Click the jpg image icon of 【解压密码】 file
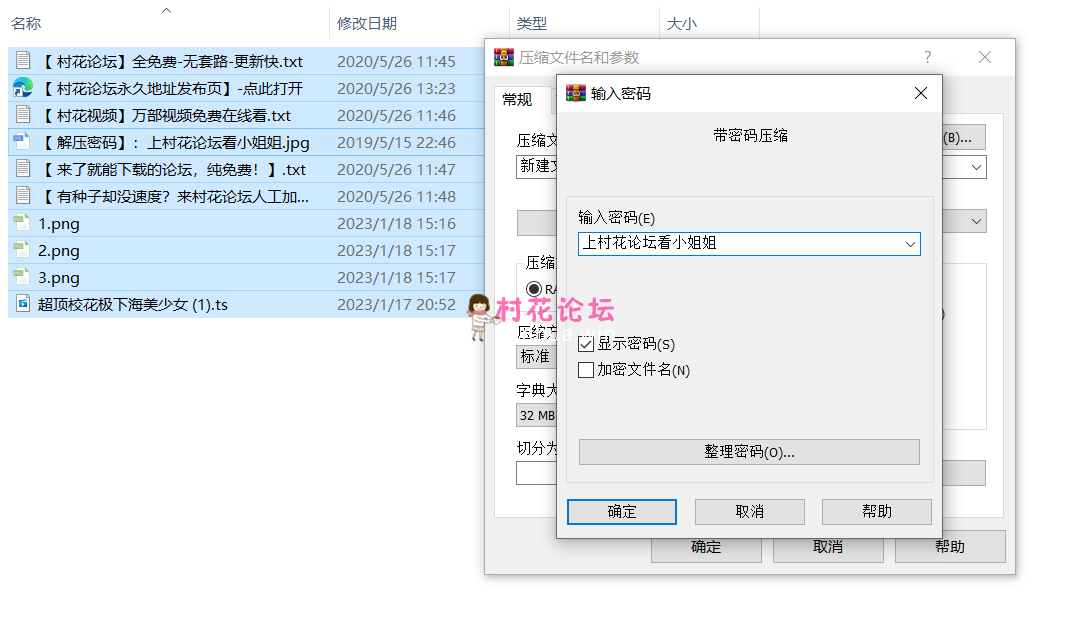1080x633 pixels. coord(22,142)
